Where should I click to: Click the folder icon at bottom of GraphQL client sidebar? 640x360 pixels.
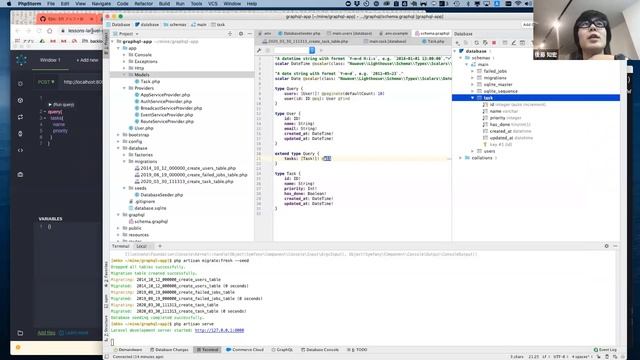tap(20, 333)
